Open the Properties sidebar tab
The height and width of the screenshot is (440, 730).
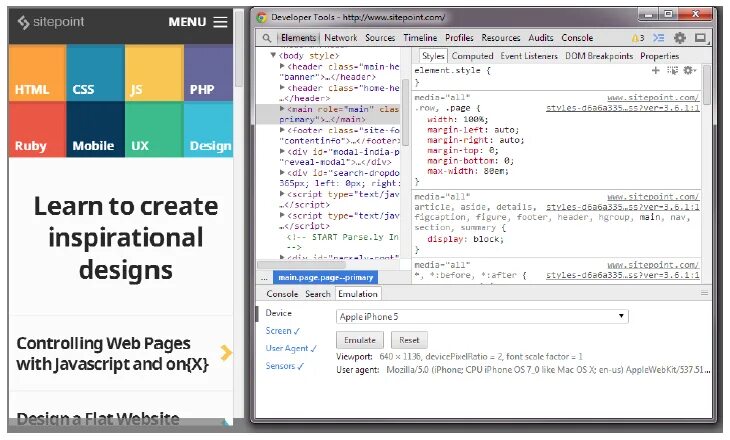coord(659,56)
